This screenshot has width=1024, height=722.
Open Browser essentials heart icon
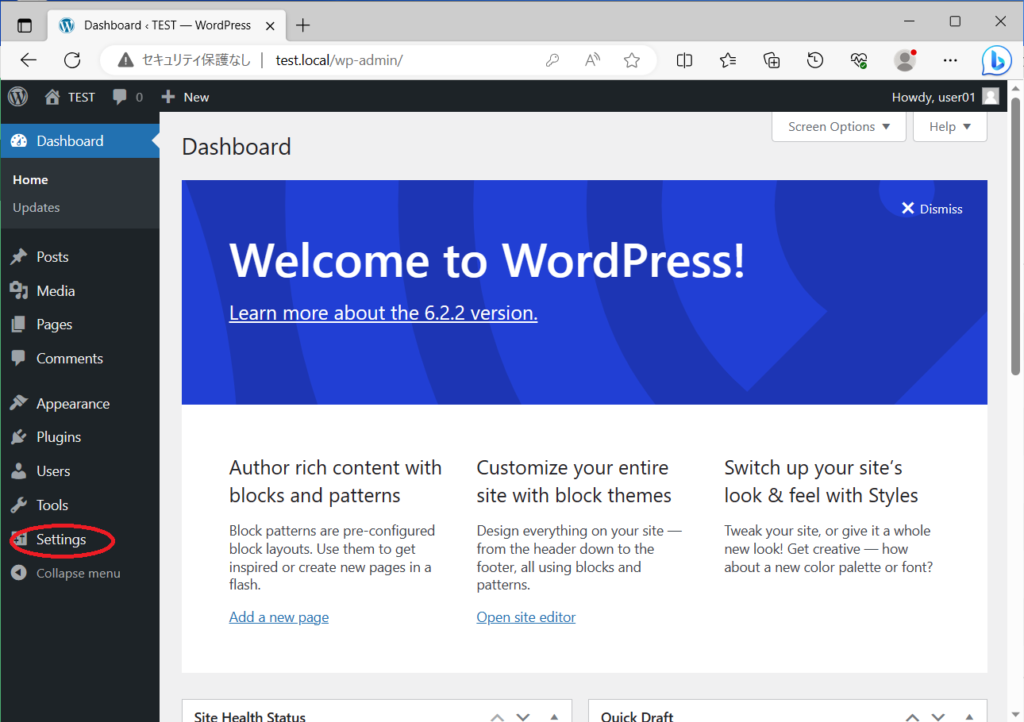pyautogui.click(x=859, y=60)
